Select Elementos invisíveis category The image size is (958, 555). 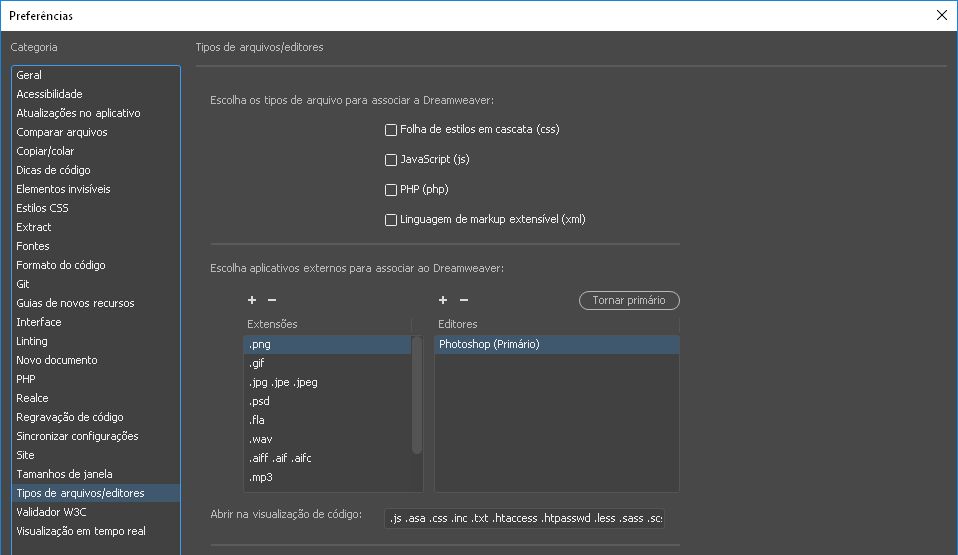96,189
